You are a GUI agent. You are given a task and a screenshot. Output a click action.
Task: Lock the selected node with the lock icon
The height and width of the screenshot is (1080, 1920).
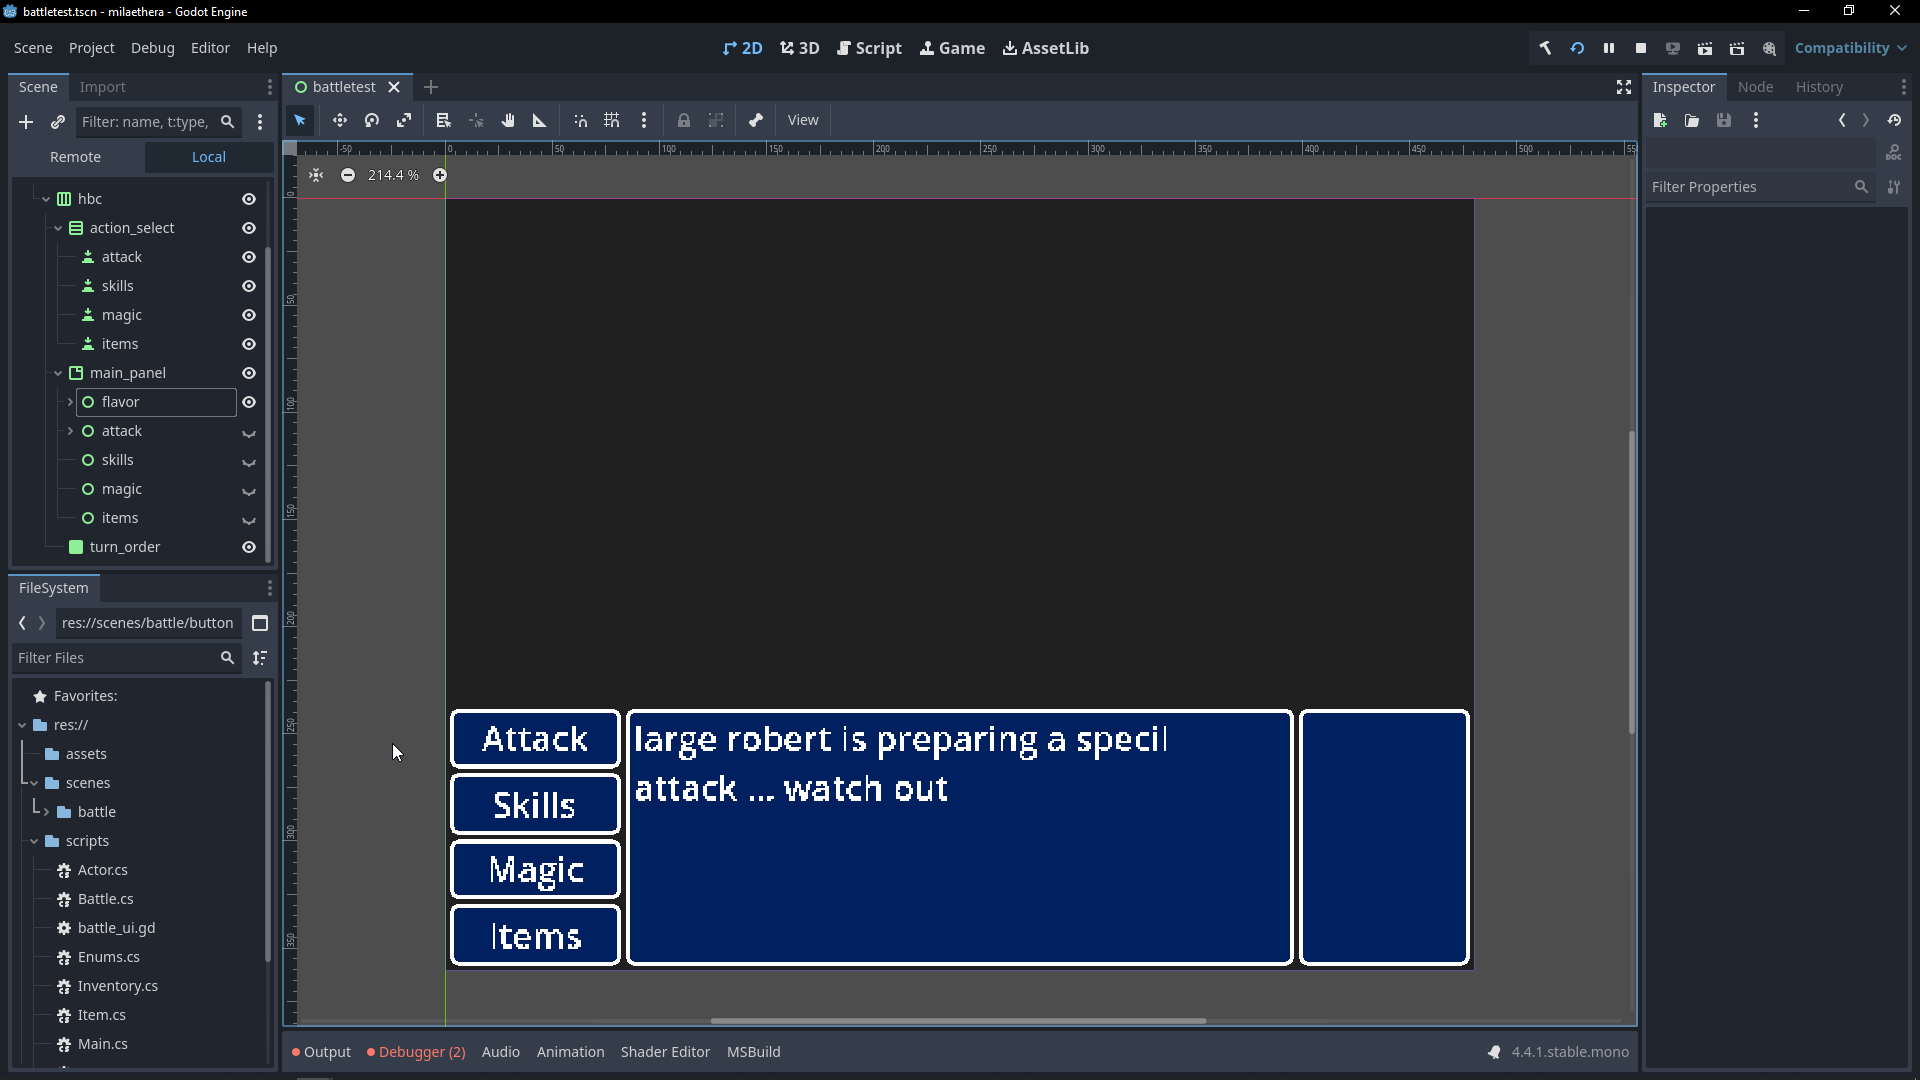684,120
